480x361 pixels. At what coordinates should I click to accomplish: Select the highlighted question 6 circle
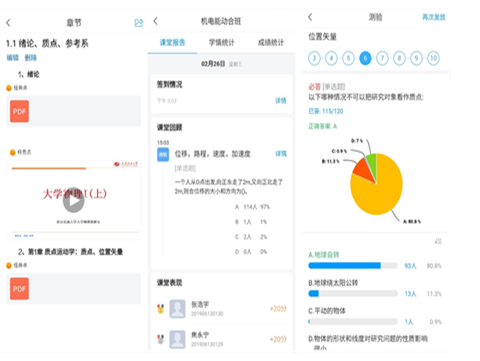point(365,58)
